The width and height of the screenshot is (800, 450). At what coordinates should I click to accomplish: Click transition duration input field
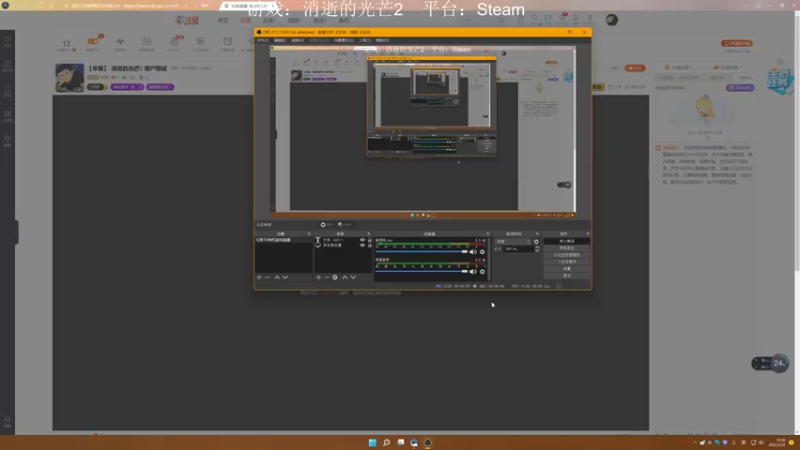pyautogui.click(x=518, y=248)
